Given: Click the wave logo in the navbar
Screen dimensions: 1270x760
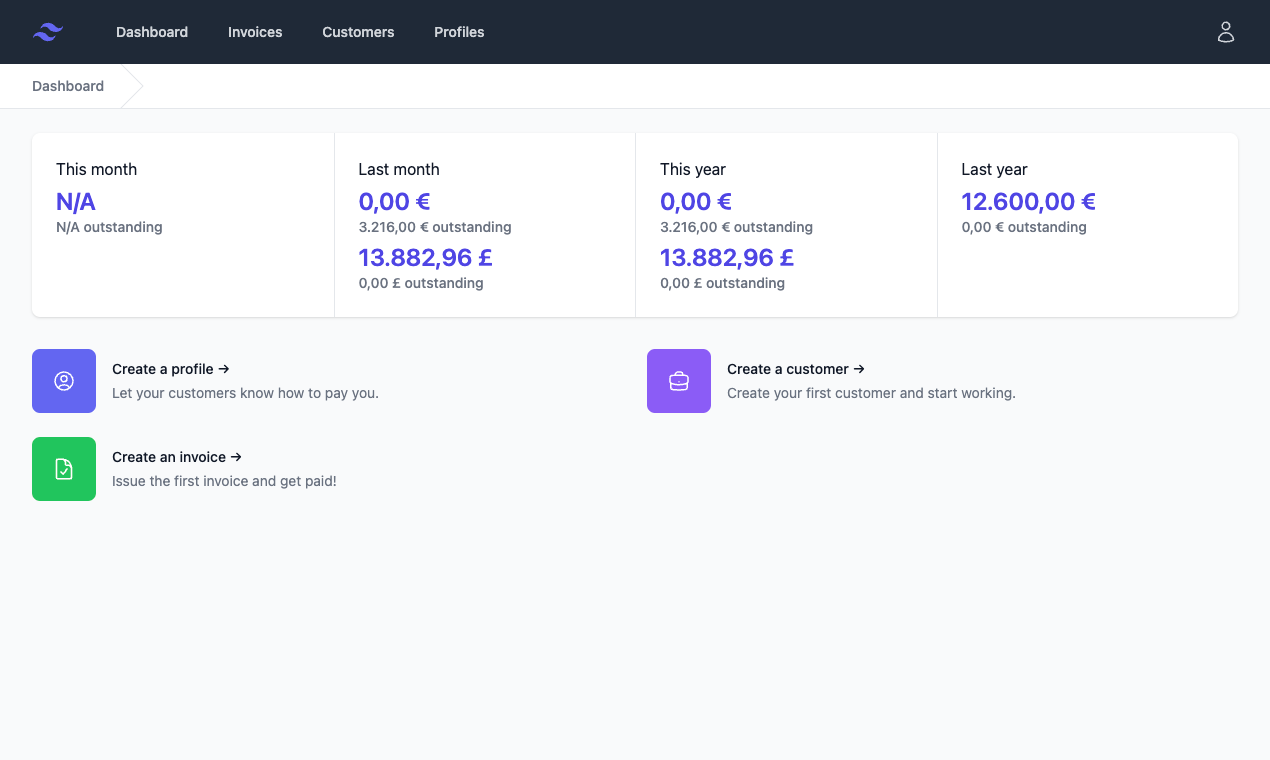Looking at the screenshot, I should 48,32.
